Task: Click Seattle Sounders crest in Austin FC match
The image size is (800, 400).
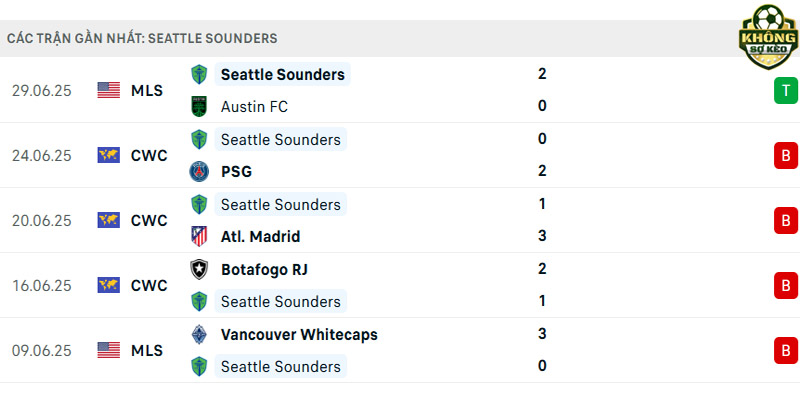Action: (199, 74)
